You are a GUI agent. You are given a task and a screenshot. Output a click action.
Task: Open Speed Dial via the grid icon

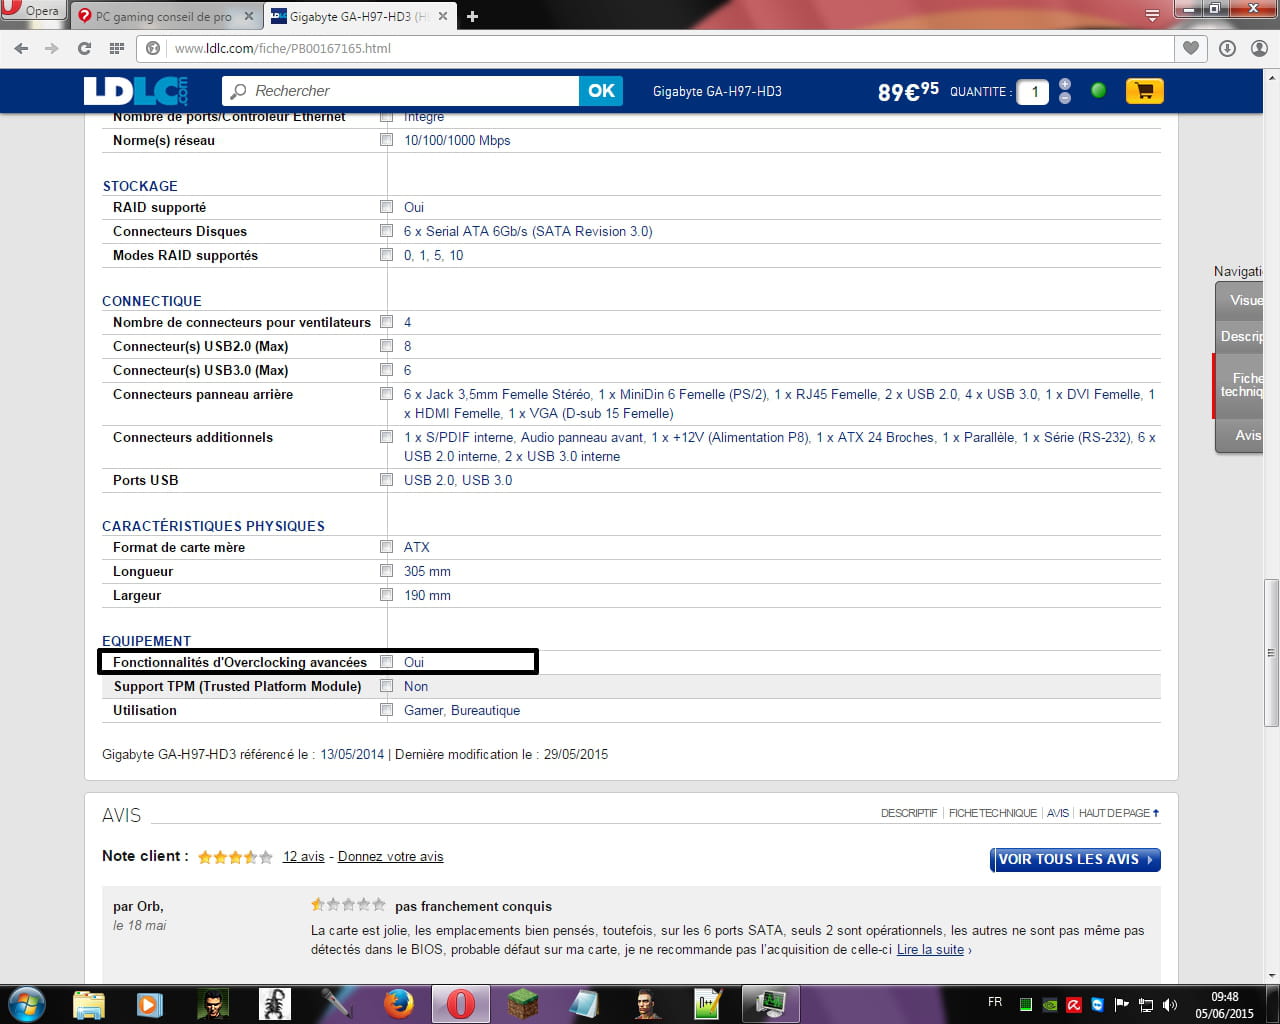click(x=117, y=48)
